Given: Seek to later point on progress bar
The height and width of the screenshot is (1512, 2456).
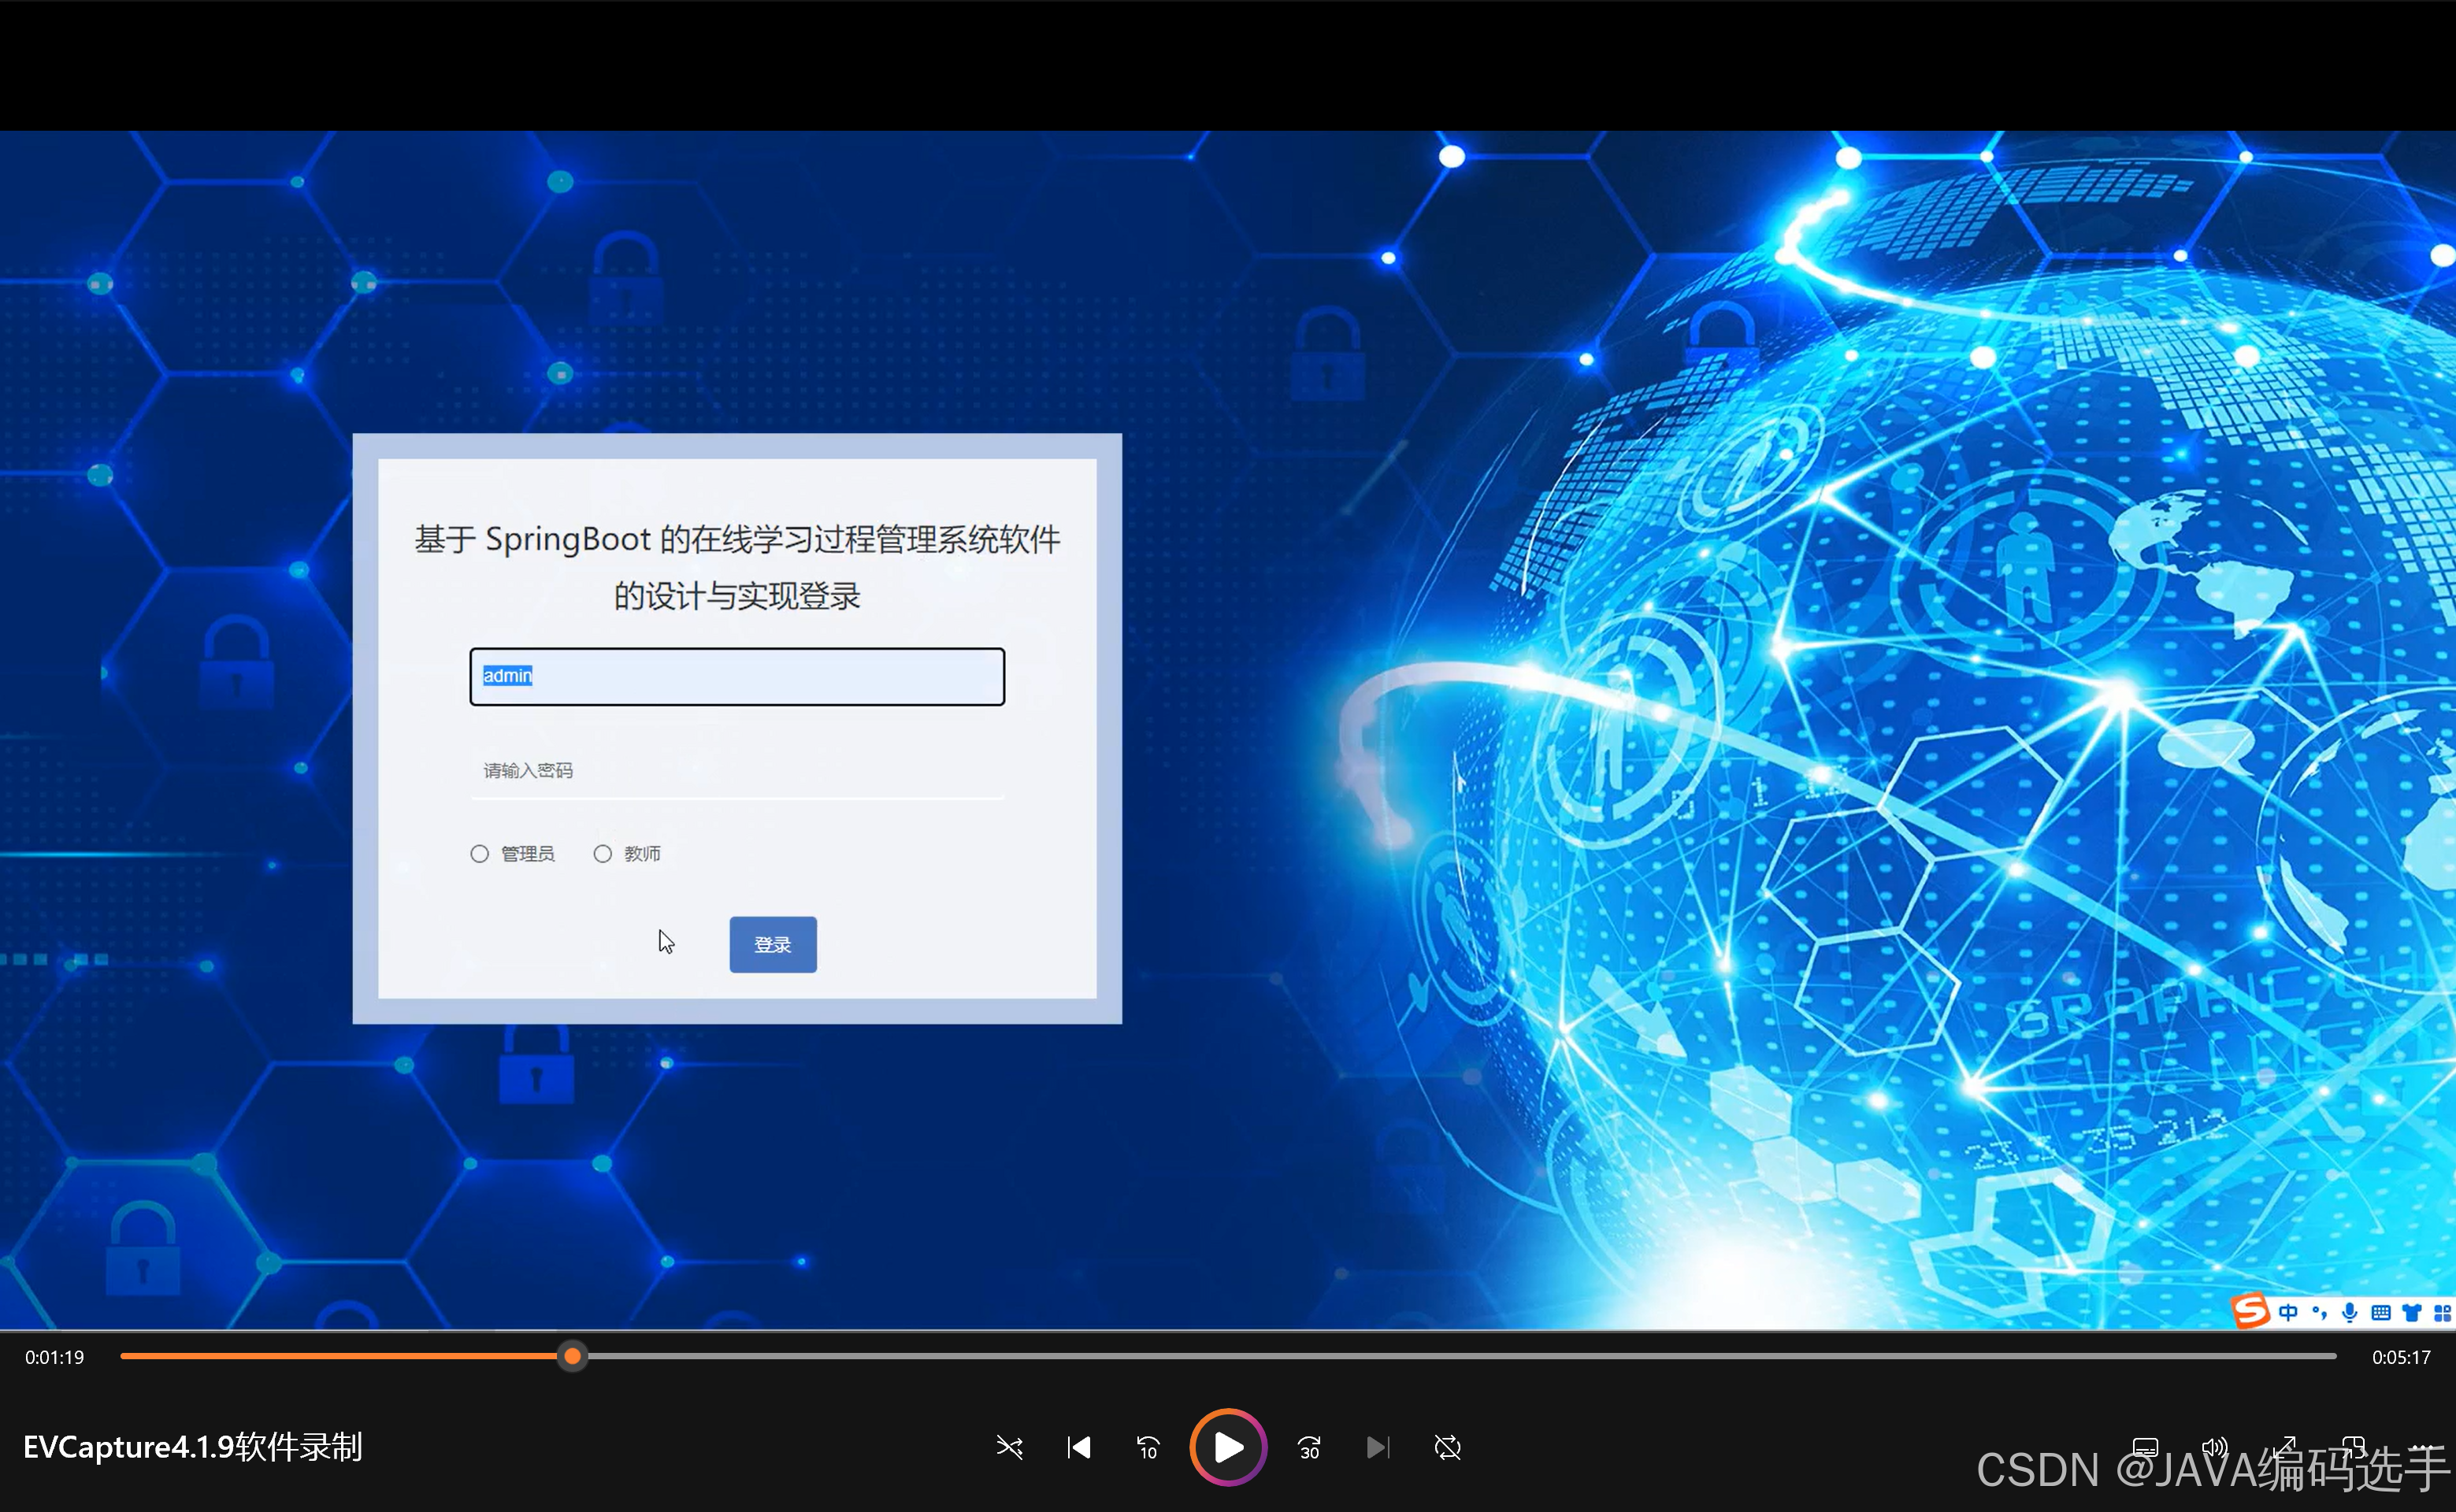Looking at the screenshot, I should (1460, 1357).
